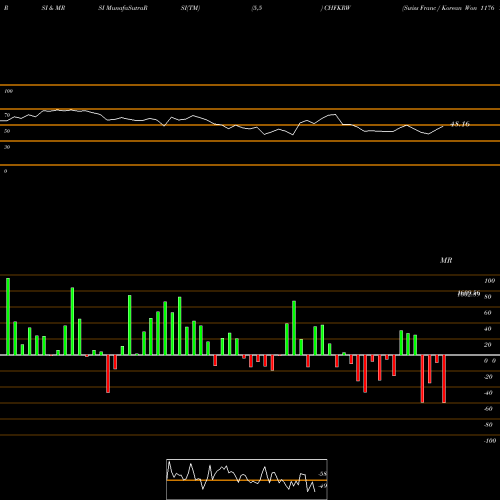This screenshot has height=500, width=500.
Task: Click the MR axis label "-60"
Action: pos(488,409)
